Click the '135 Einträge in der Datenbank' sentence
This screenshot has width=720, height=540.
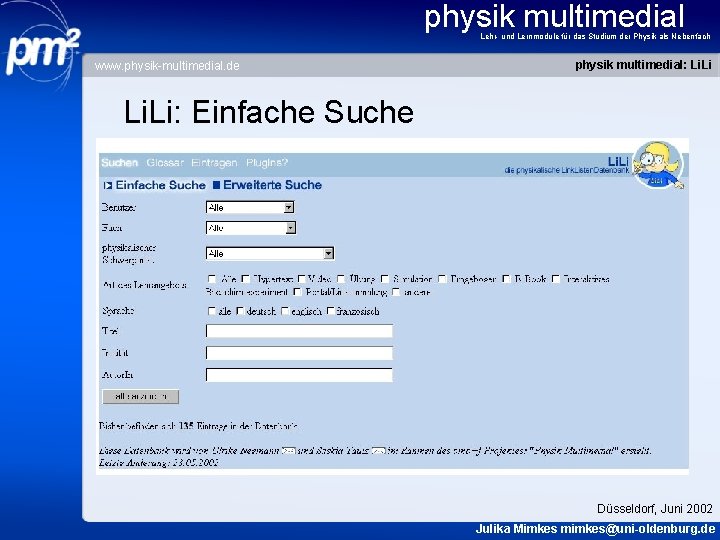click(x=198, y=426)
